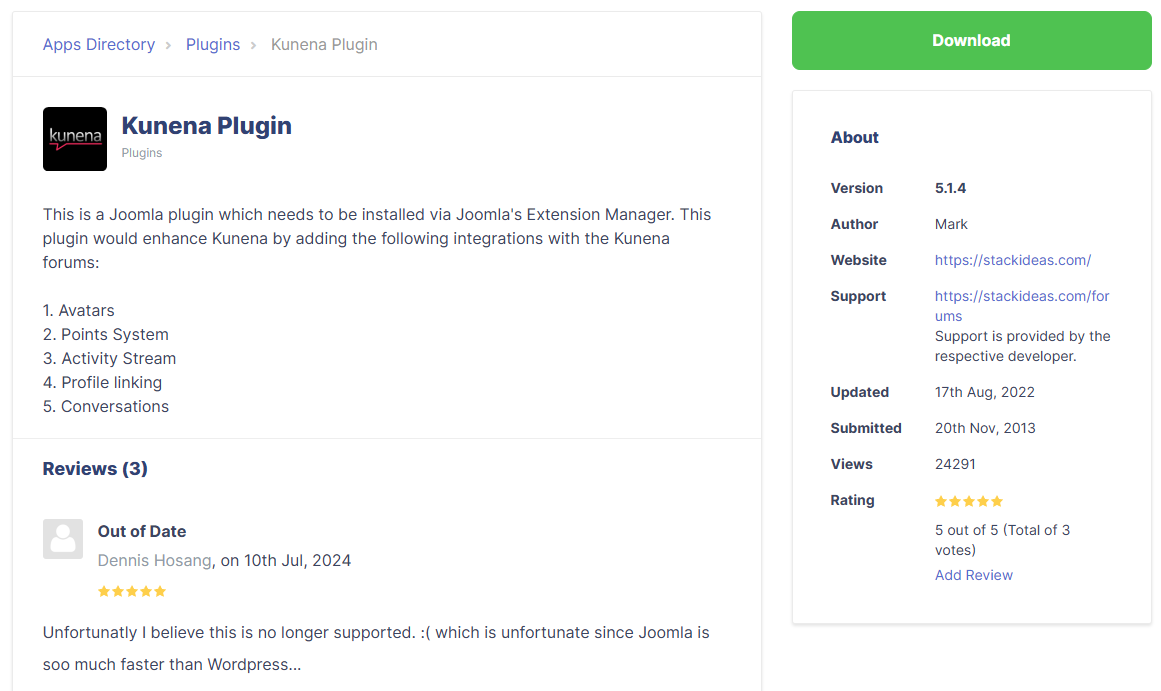This screenshot has height=691, width=1161.
Task: Click the chevron before Kunena Plugin breadcrumb
Action: point(254,45)
